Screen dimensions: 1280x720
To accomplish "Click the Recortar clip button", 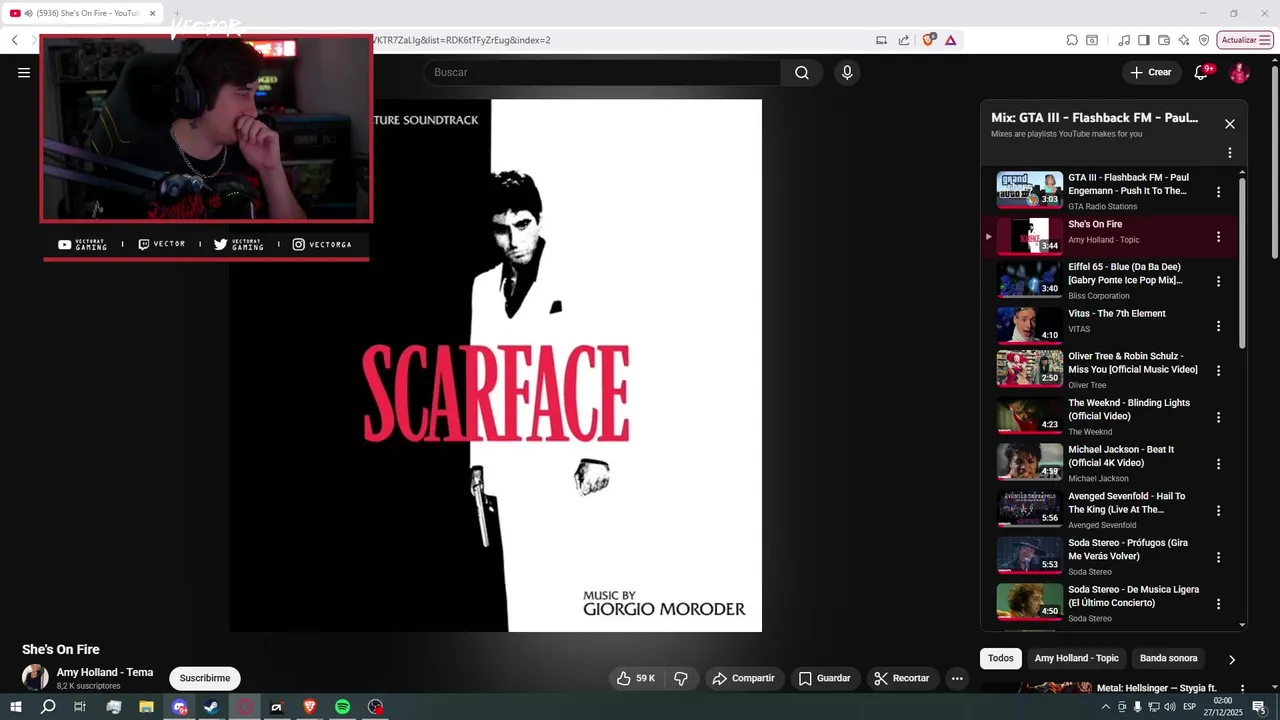I will click(x=901, y=678).
